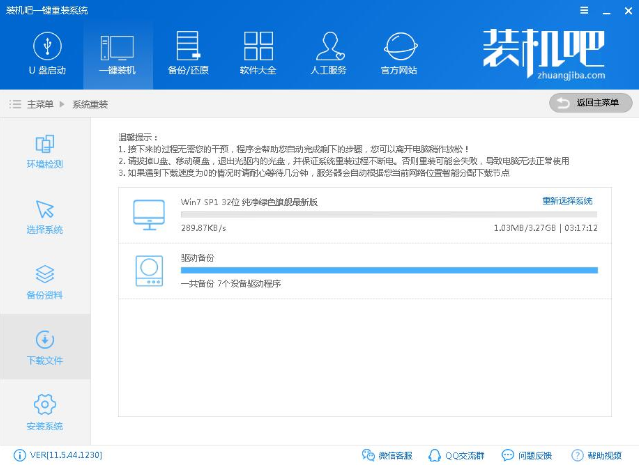Open 人工服务 manual support

click(330, 53)
